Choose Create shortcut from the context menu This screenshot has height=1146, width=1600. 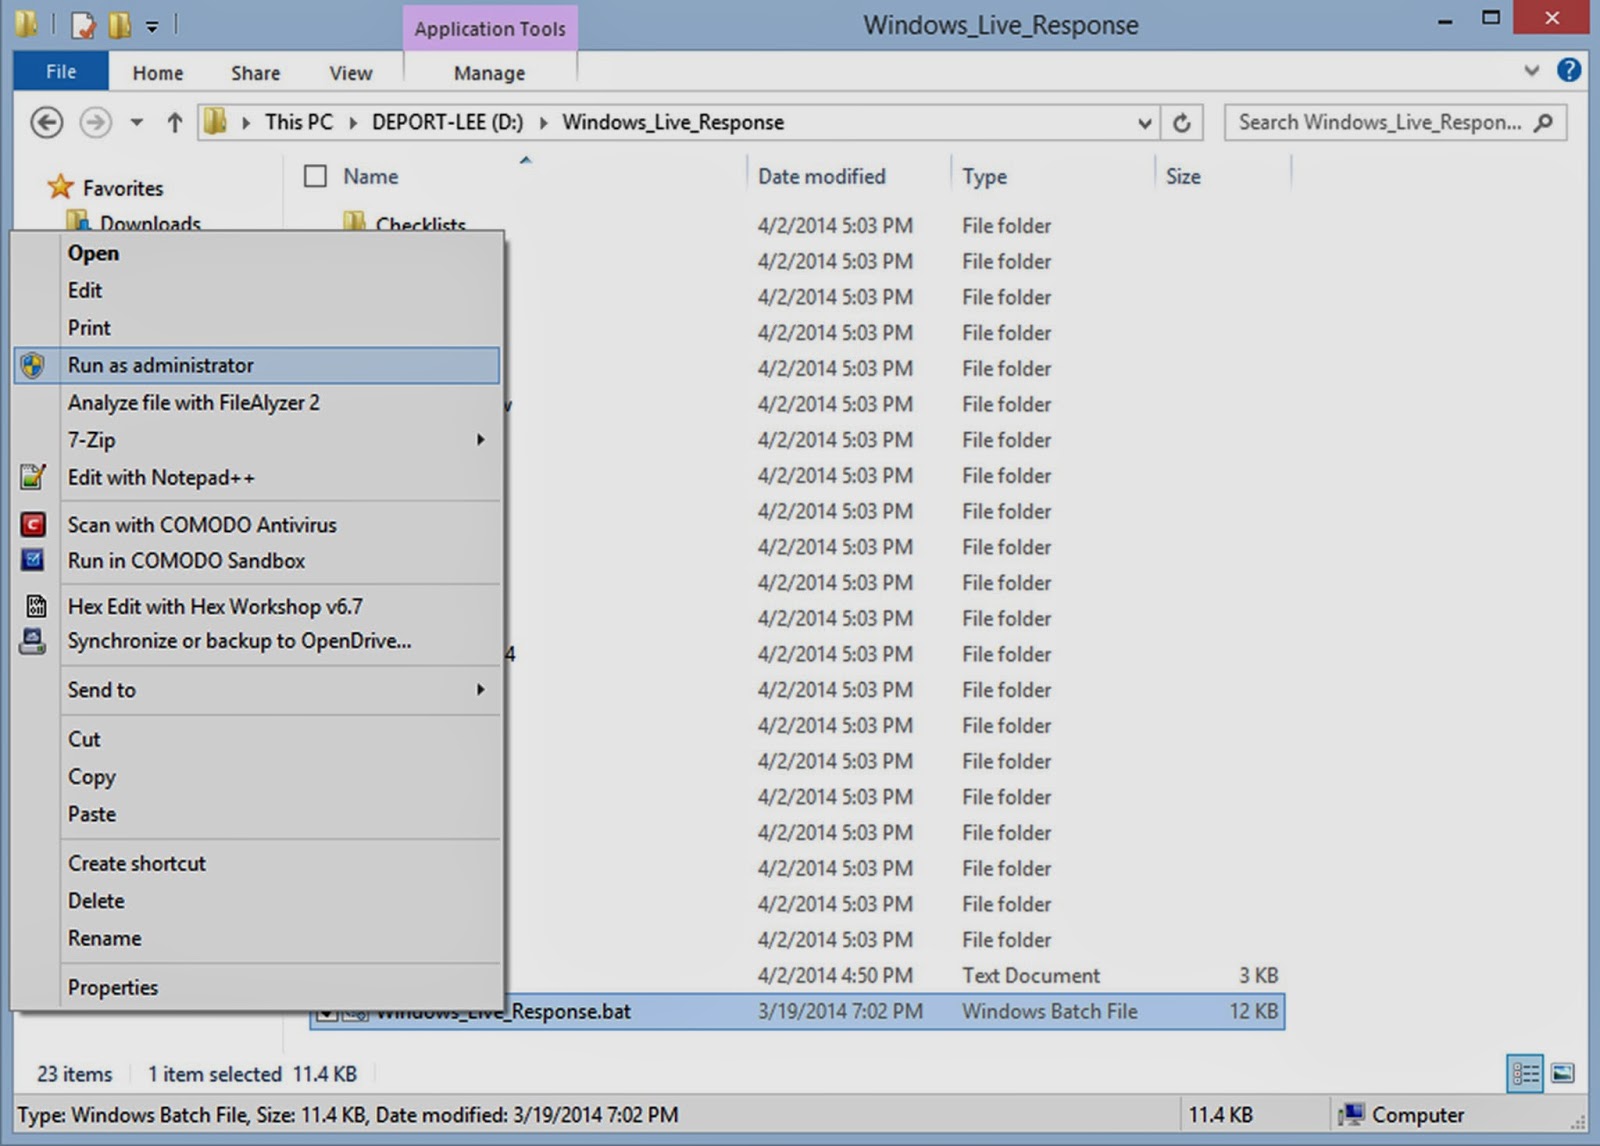[x=137, y=863]
